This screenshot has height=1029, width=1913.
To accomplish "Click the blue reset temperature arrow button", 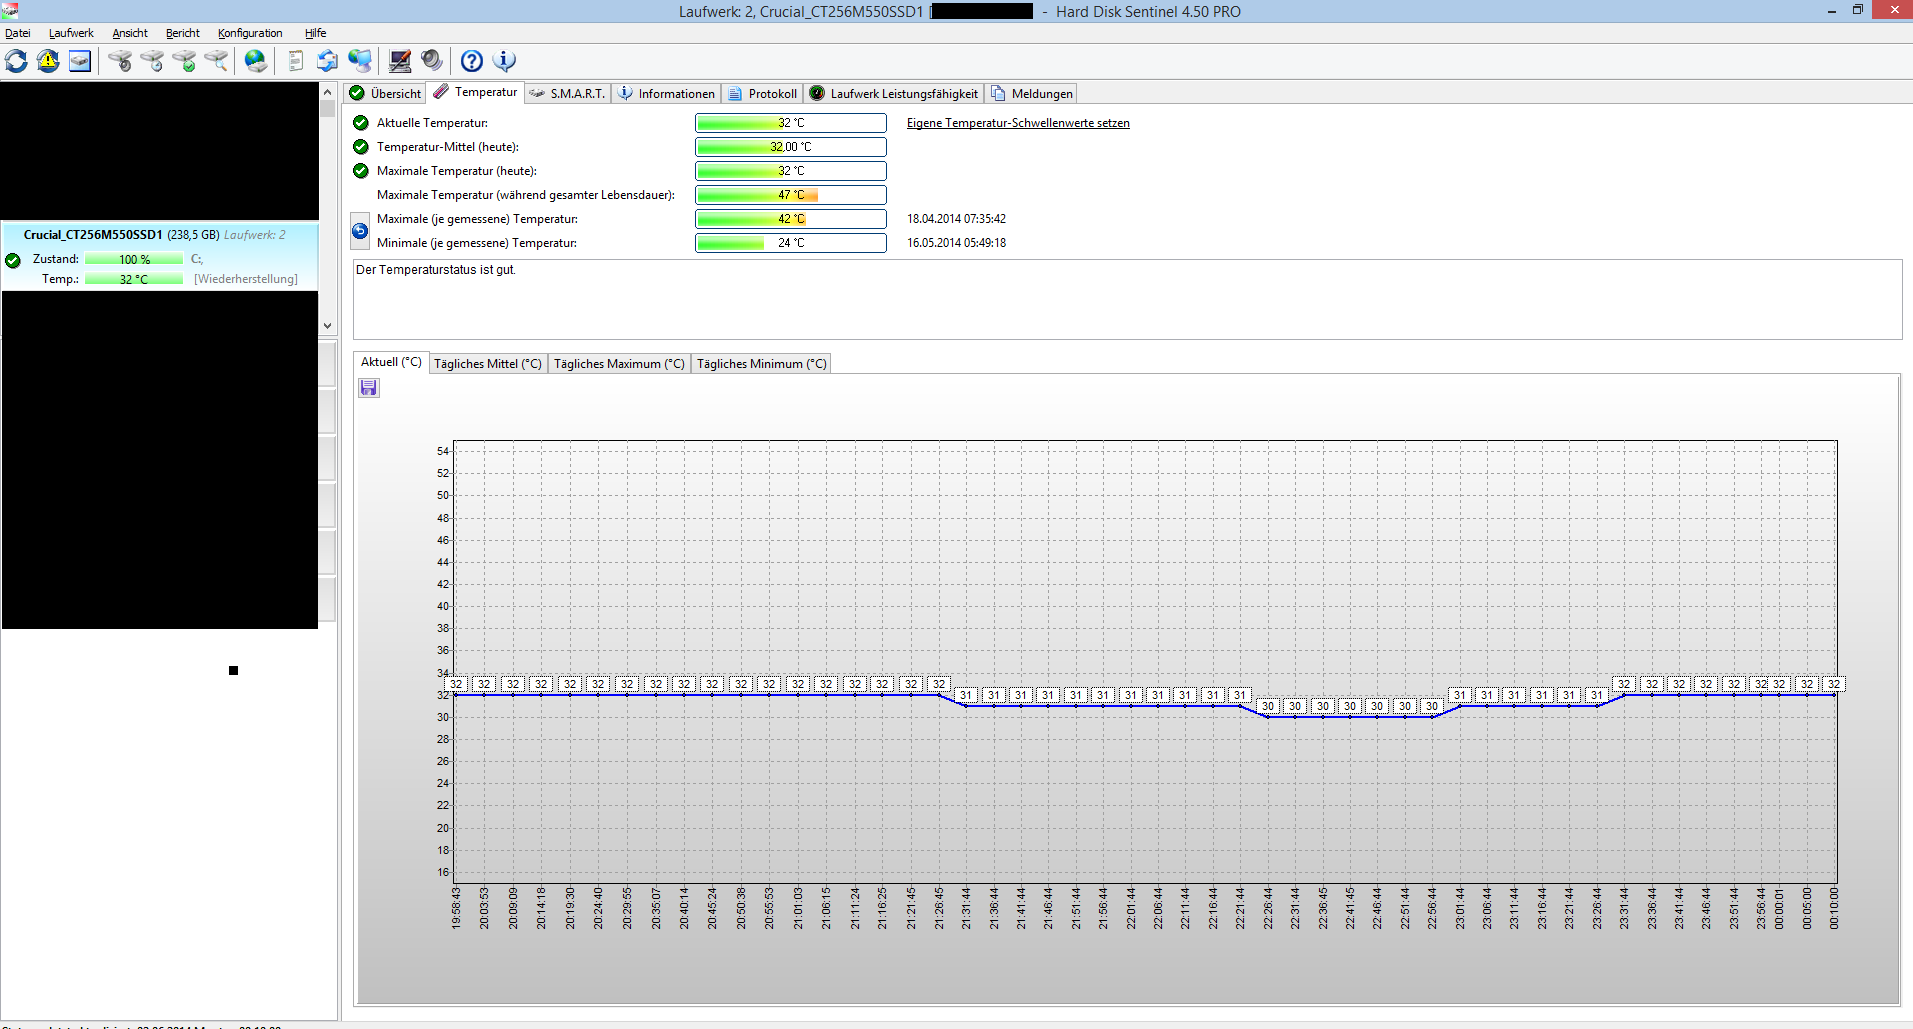I will click(360, 231).
